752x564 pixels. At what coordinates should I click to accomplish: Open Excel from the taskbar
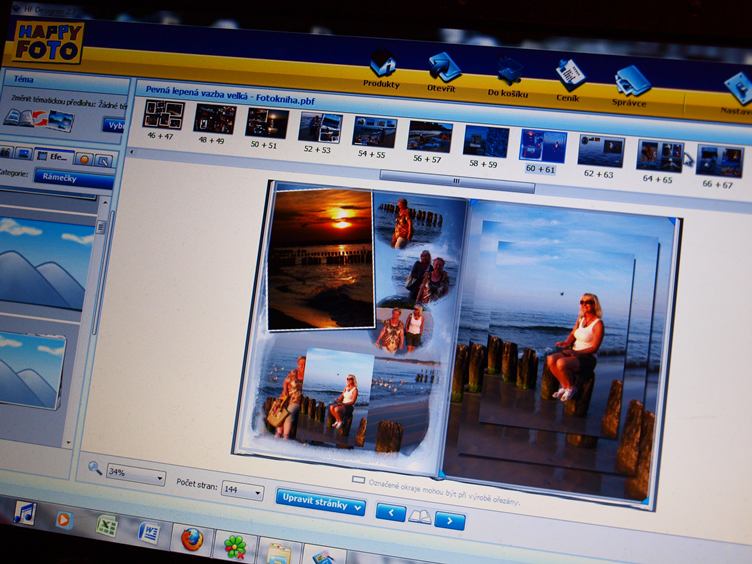(106, 526)
